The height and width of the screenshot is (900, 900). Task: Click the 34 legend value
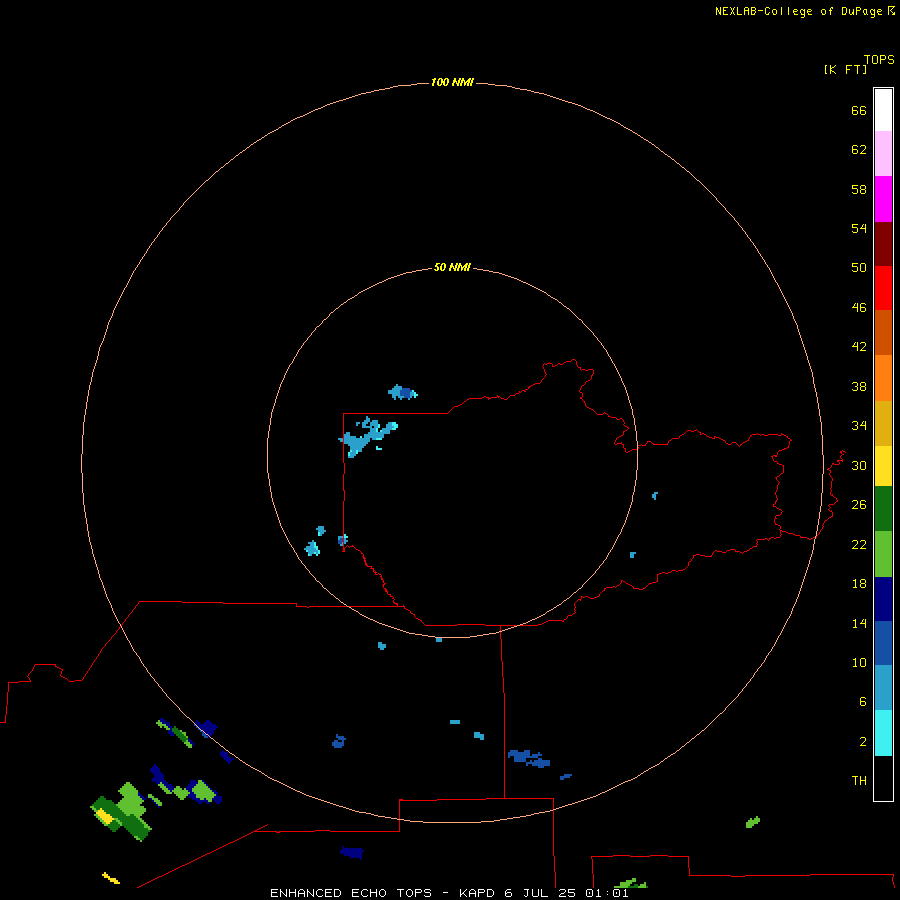pyautogui.click(x=859, y=425)
